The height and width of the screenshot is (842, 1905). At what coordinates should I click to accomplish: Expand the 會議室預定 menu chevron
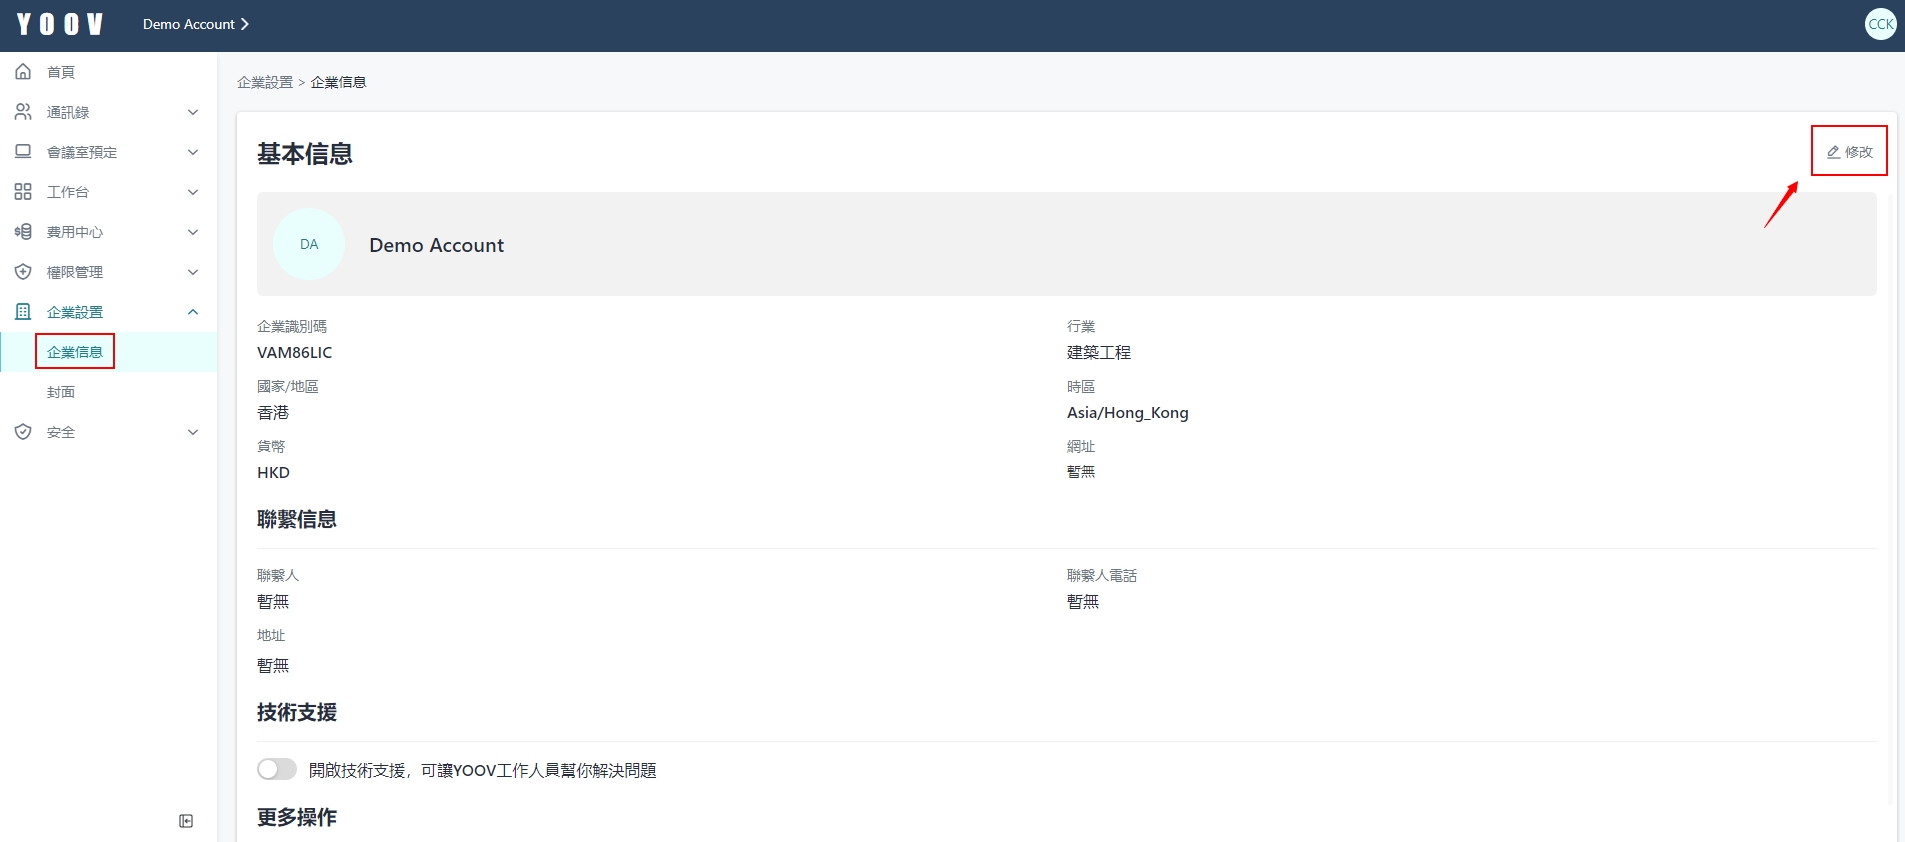pos(193,152)
